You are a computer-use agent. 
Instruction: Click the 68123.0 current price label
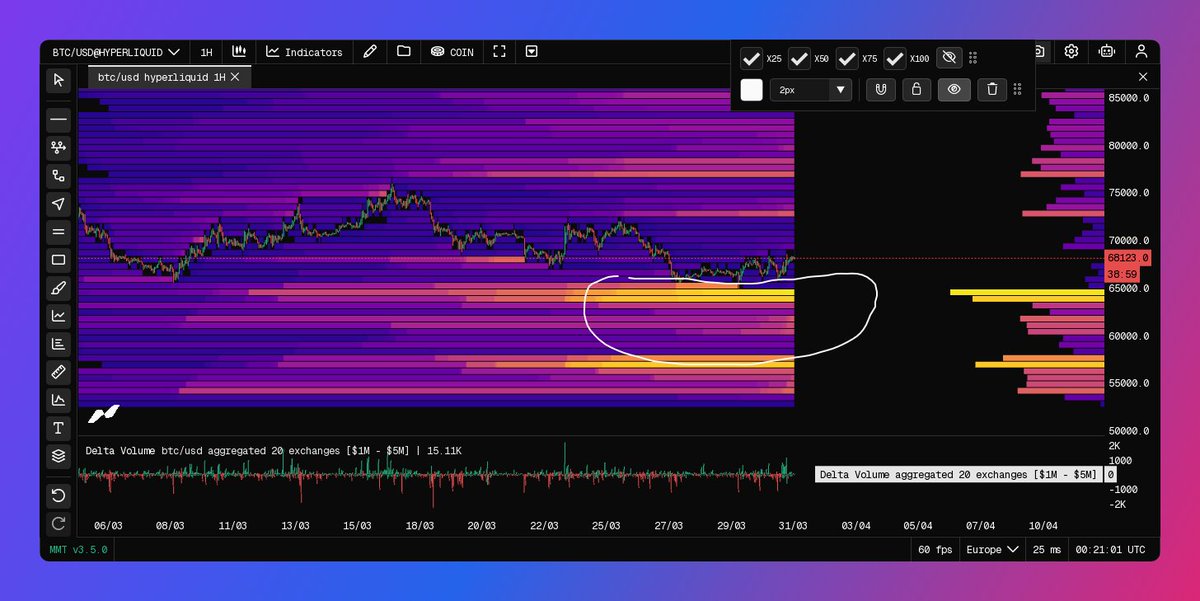click(1128, 258)
